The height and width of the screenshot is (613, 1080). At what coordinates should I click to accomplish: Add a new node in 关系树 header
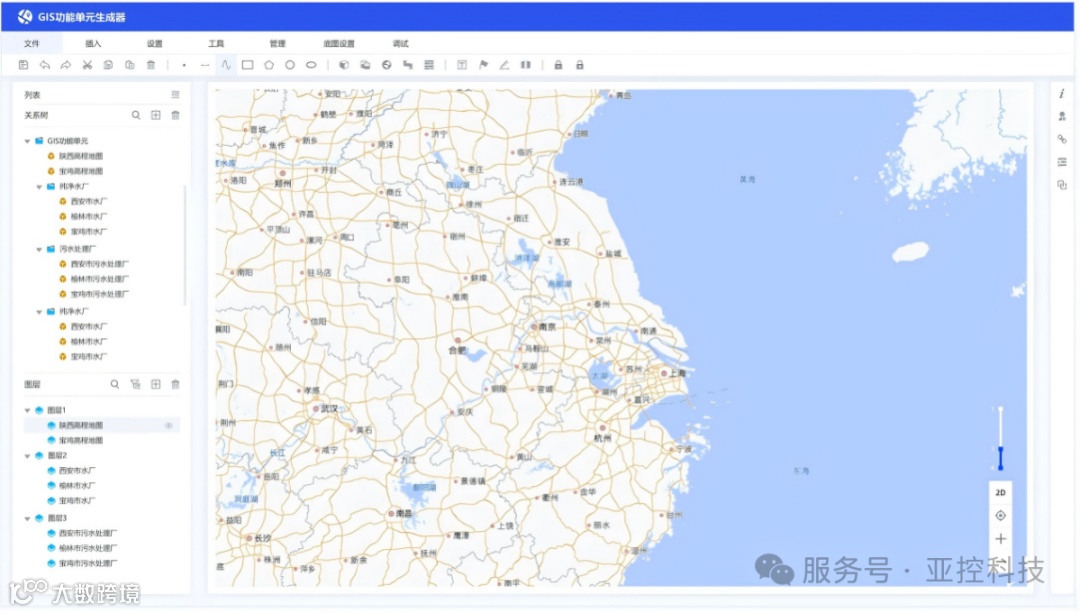tap(156, 115)
